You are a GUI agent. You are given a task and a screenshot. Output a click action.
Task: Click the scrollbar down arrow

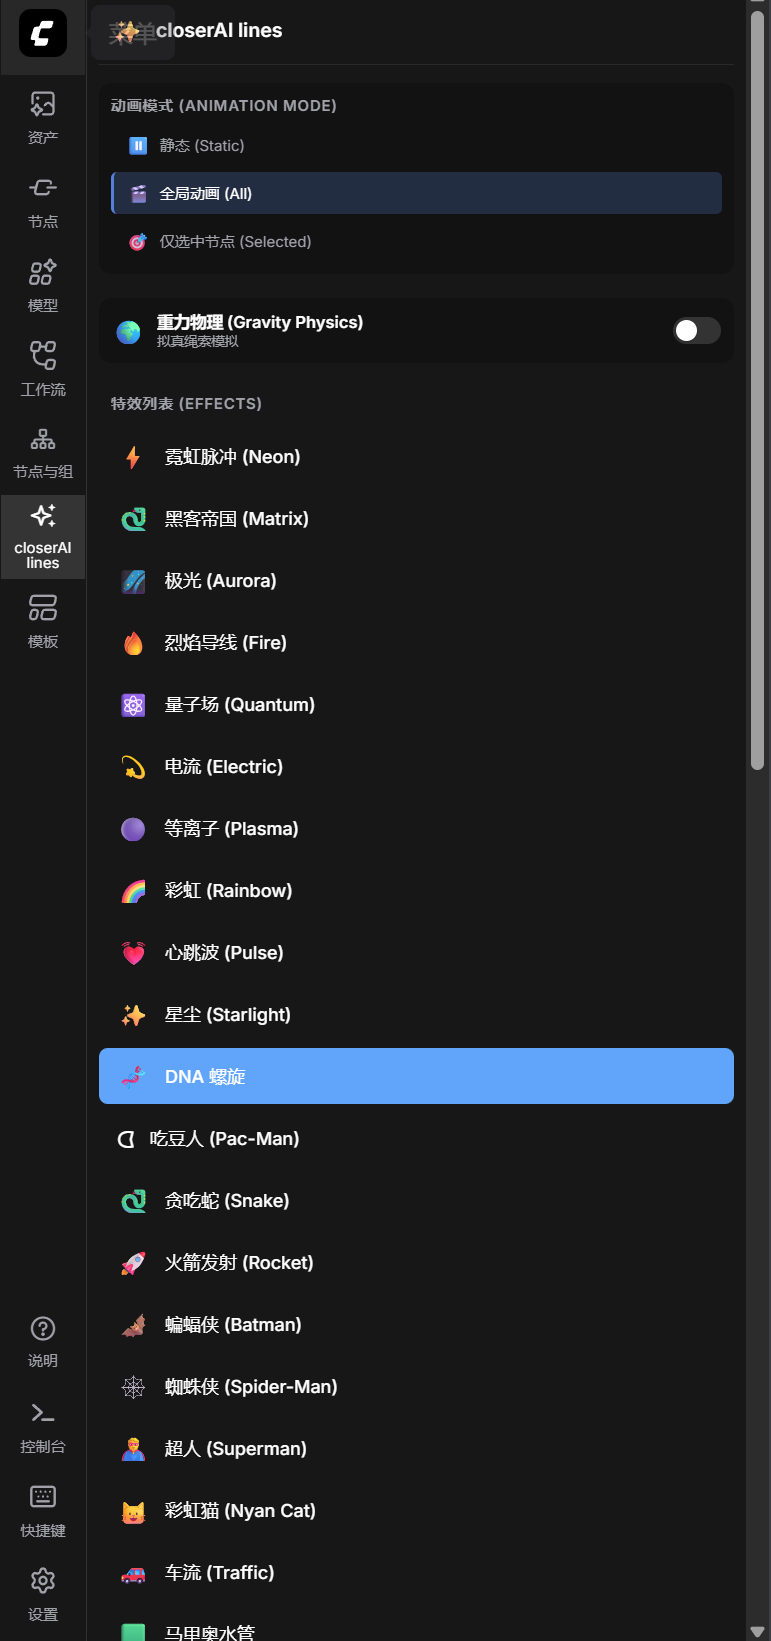(x=757, y=1633)
